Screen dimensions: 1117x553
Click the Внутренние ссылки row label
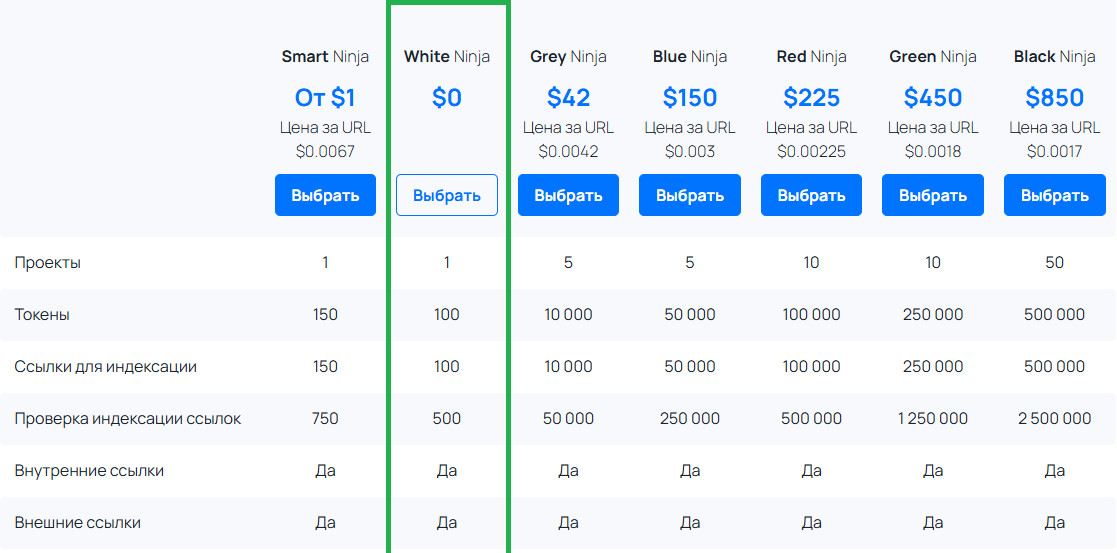click(x=89, y=470)
